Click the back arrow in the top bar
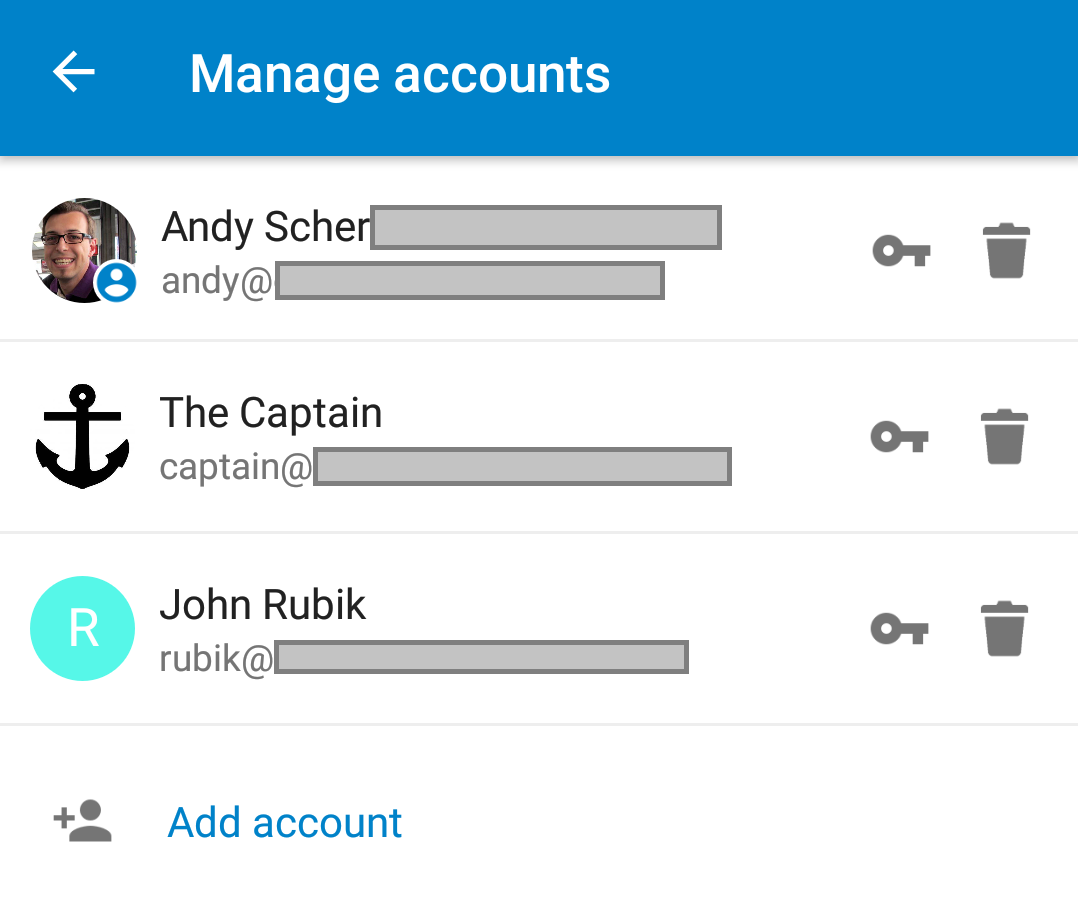The height and width of the screenshot is (909, 1078). pos(72,72)
